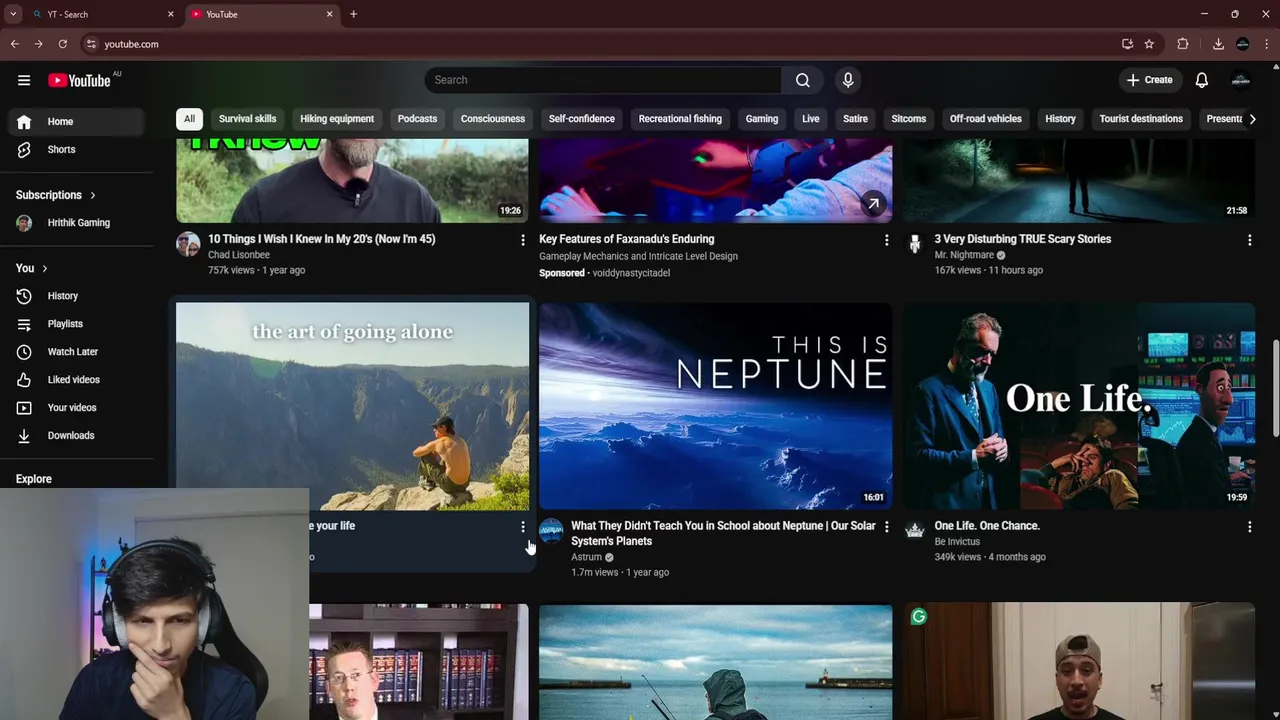Click the page vertical scrollbar
This screenshot has height=720, width=1280.
click(x=1275, y=388)
